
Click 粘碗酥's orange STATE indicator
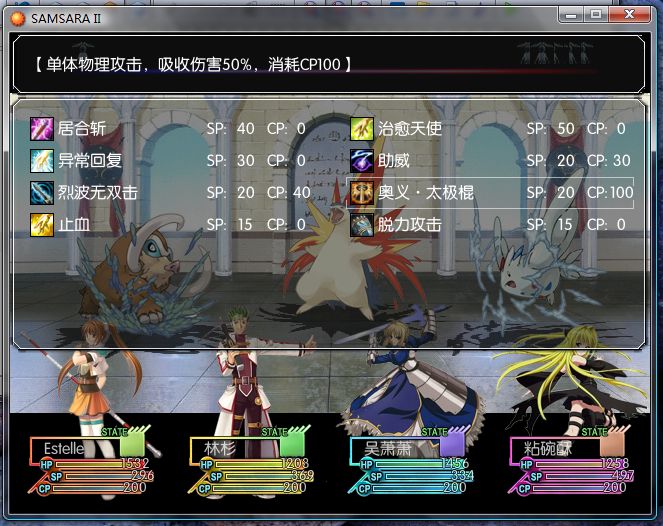tap(612, 445)
